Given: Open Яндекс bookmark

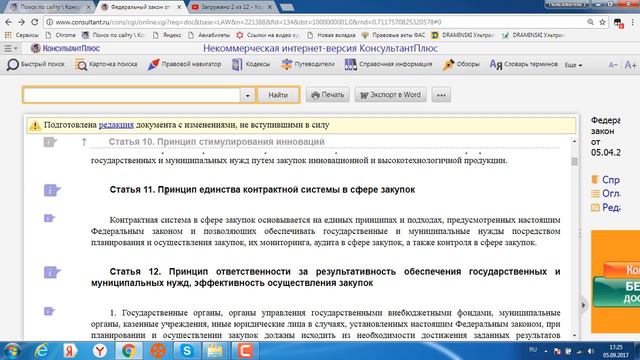Looking at the screenshot, I should tap(167, 35).
